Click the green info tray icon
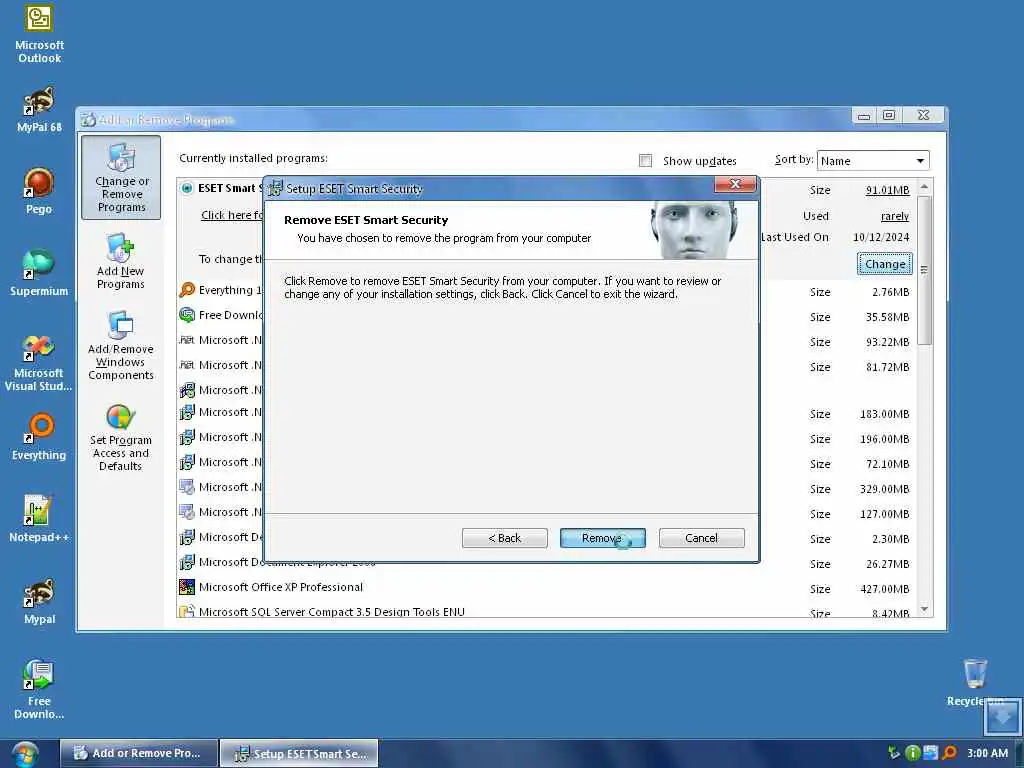The image size is (1024, 768). tap(912, 753)
